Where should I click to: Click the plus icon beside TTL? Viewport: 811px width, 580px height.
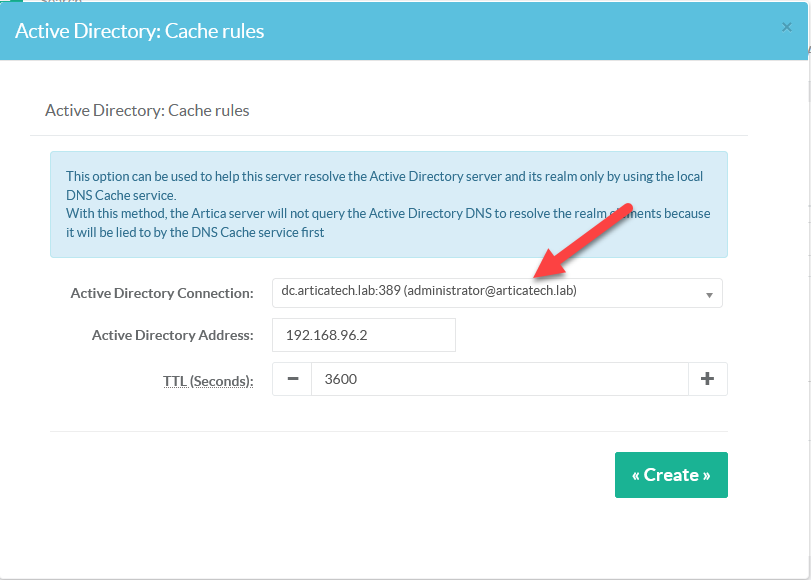pyautogui.click(x=707, y=379)
